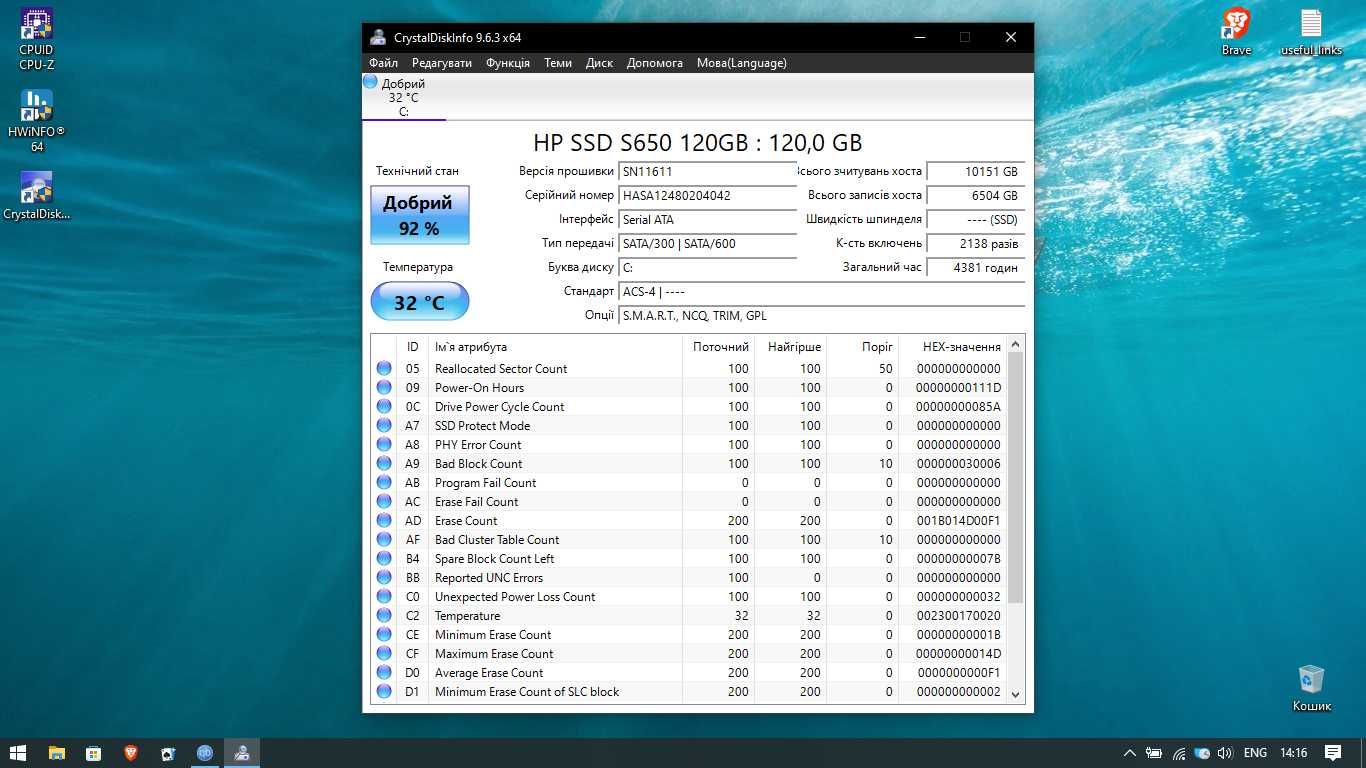Click the ENG language indicator
The width and height of the screenshot is (1366, 768).
pos(1255,753)
